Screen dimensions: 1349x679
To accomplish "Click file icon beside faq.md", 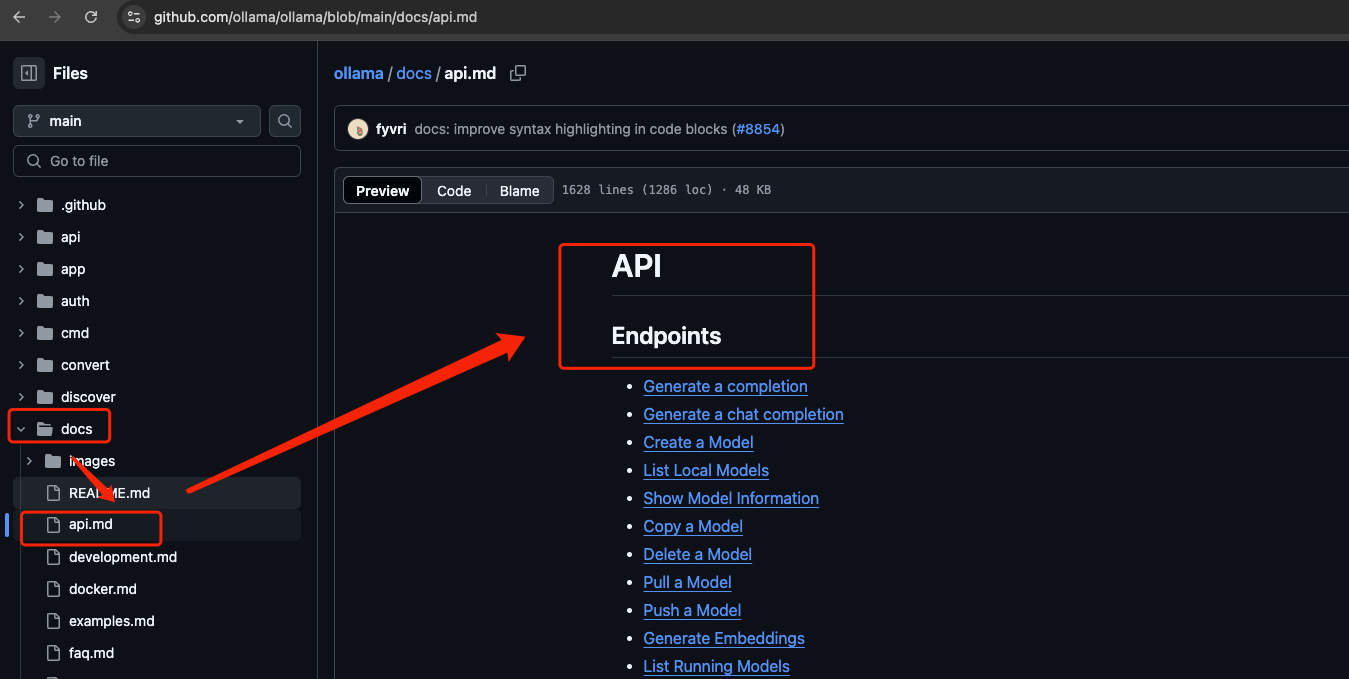I will click(x=53, y=653).
